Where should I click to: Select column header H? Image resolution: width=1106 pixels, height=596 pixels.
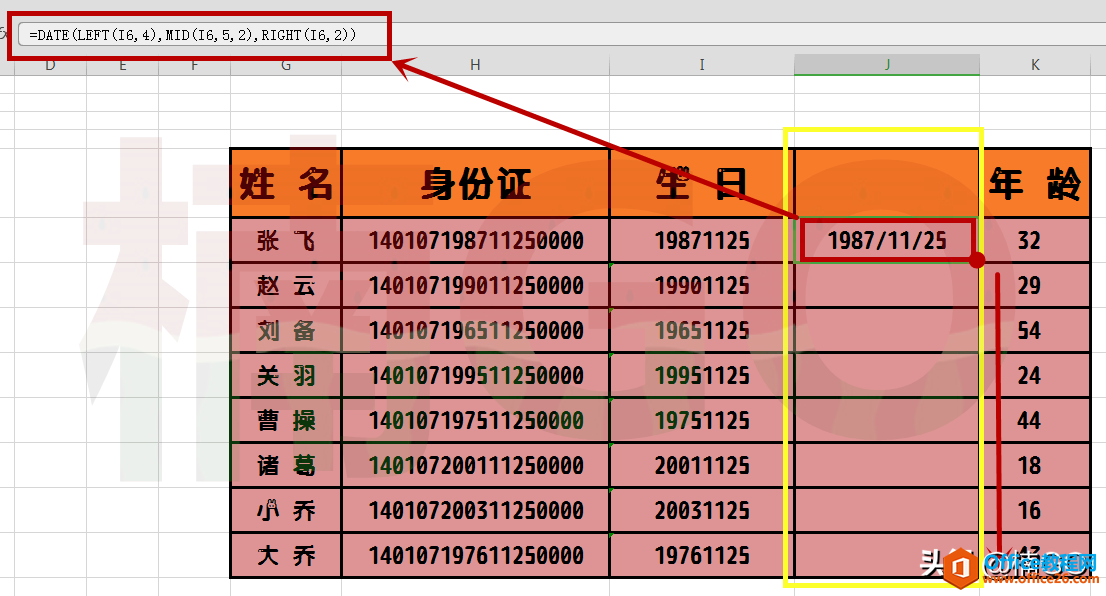pos(475,65)
